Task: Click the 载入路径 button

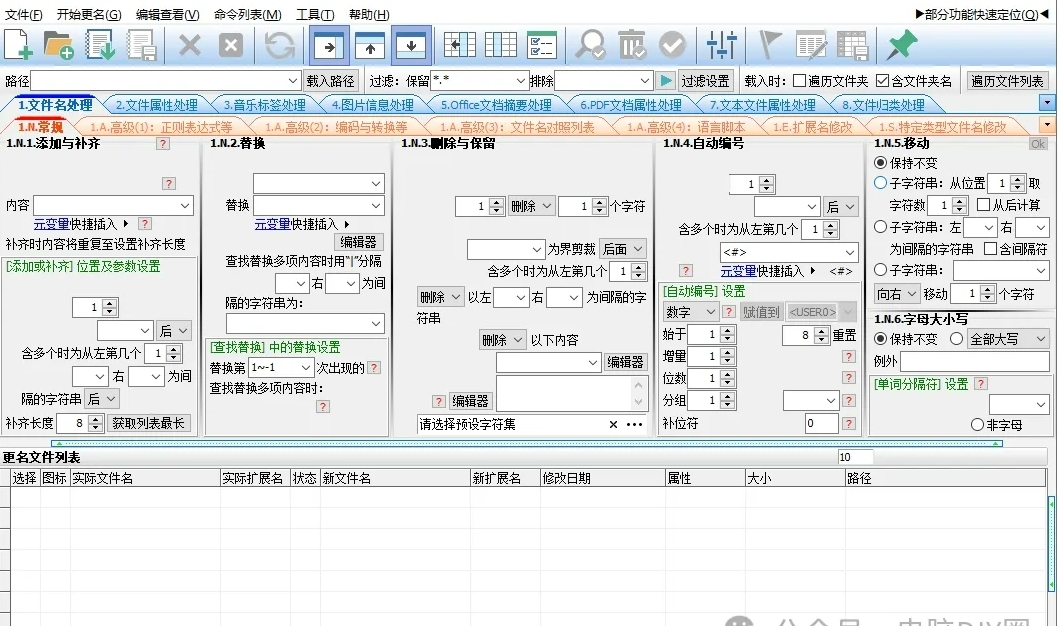Action: coord(330,81)
